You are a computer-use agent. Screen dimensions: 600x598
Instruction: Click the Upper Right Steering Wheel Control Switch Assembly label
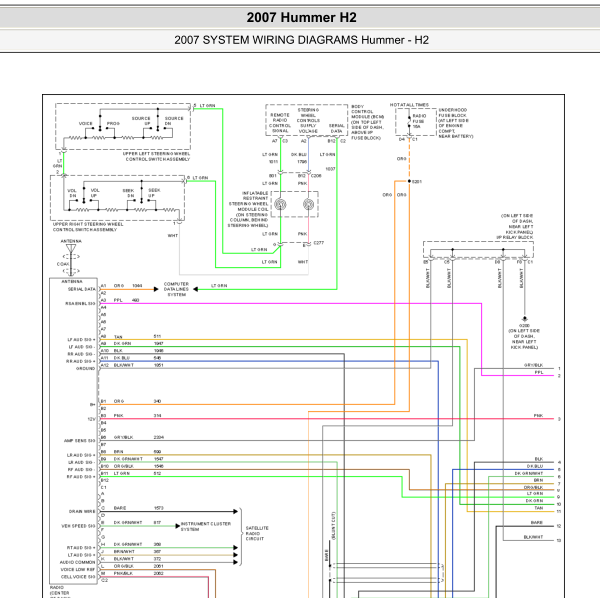pyautogui.click(x=88, y=227)
